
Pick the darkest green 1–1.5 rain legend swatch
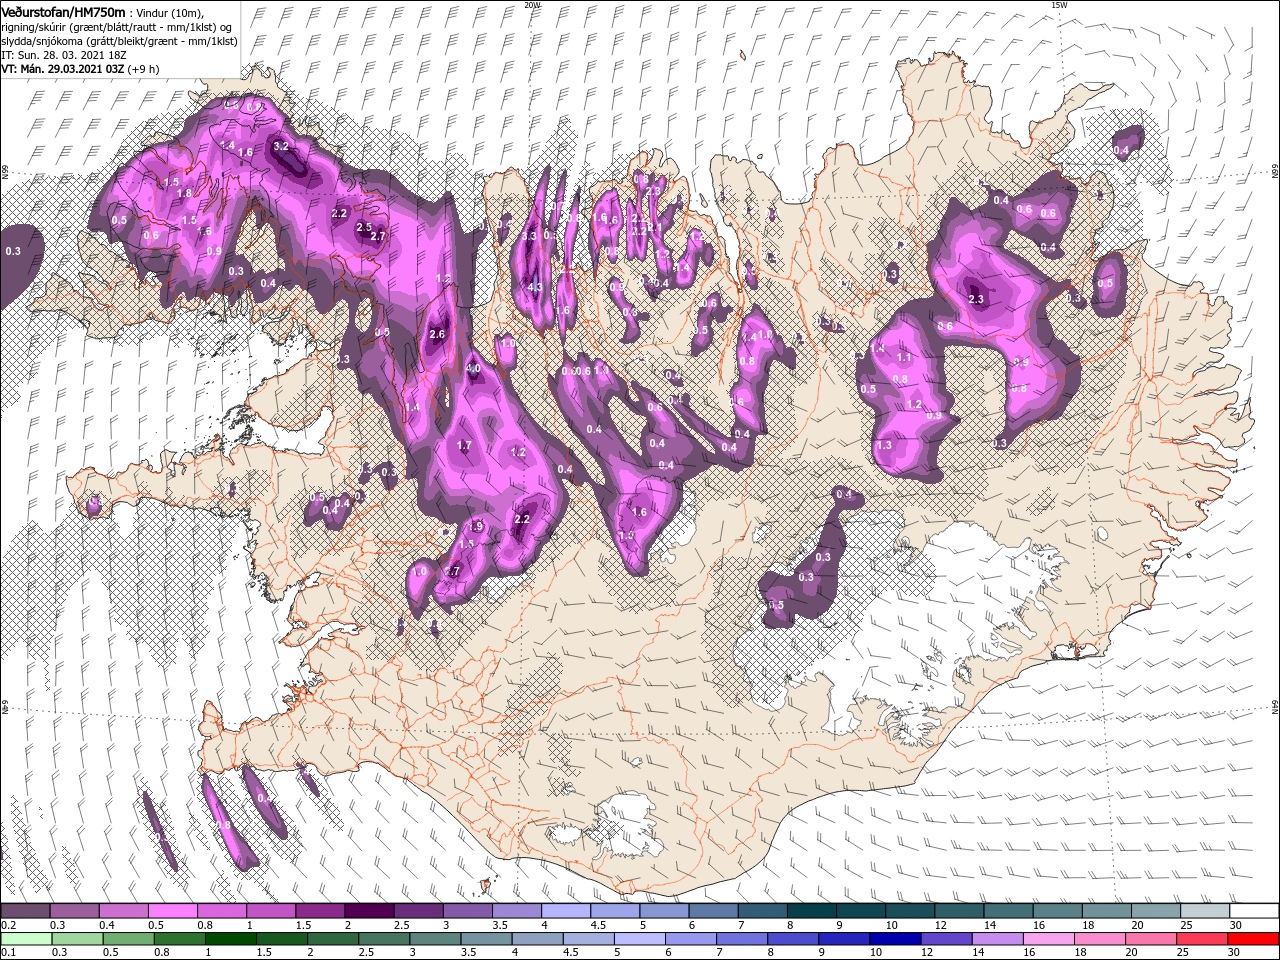pos(231,938)
